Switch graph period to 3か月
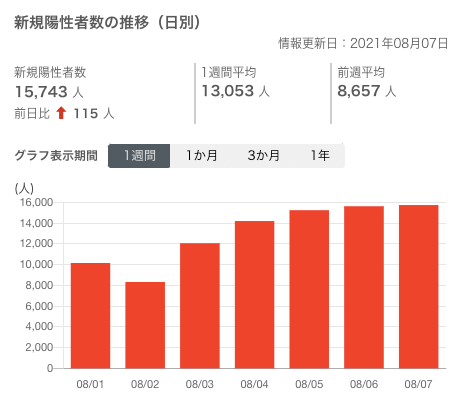The height and width of the screenshot is (403, 469). pos(263,156)
